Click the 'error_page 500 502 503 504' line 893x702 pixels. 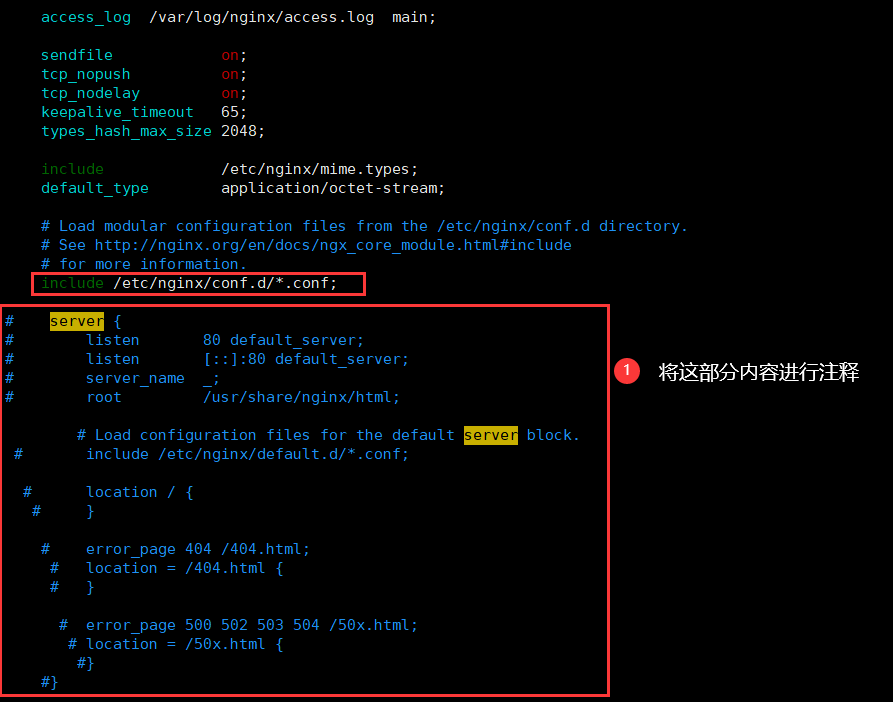pos(252,625)
